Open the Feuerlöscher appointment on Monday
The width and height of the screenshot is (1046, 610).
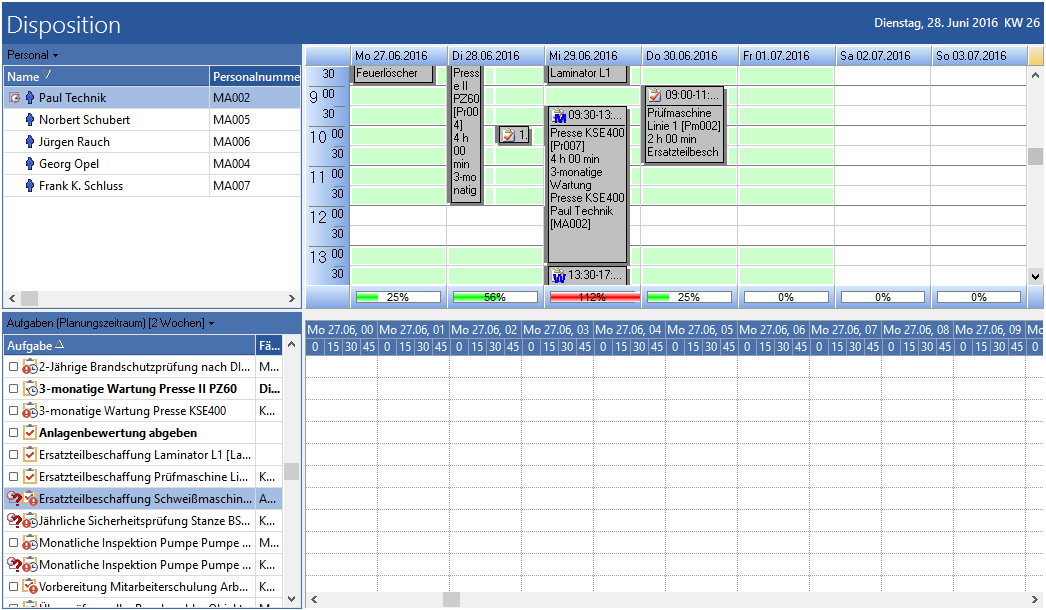tap(393, 74)
